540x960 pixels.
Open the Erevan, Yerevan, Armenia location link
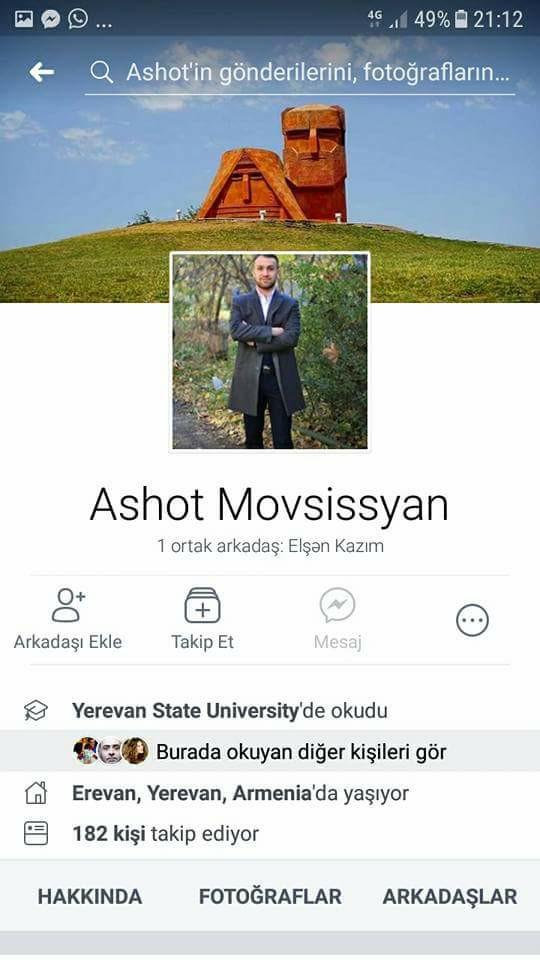pyautogui.click(x=192, y=793)
